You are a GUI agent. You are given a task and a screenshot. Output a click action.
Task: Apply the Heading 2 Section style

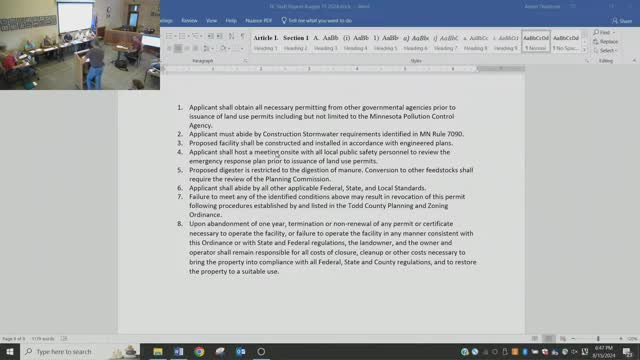[x=296, y=42]
